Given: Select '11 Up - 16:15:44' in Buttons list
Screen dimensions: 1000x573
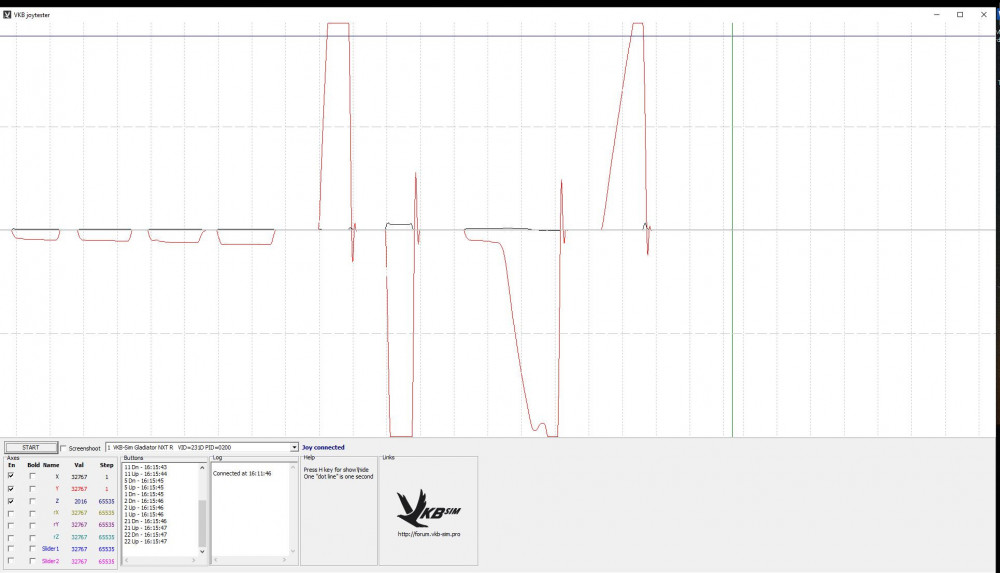Looking at the screenshot, I should (x=145, y=474).
